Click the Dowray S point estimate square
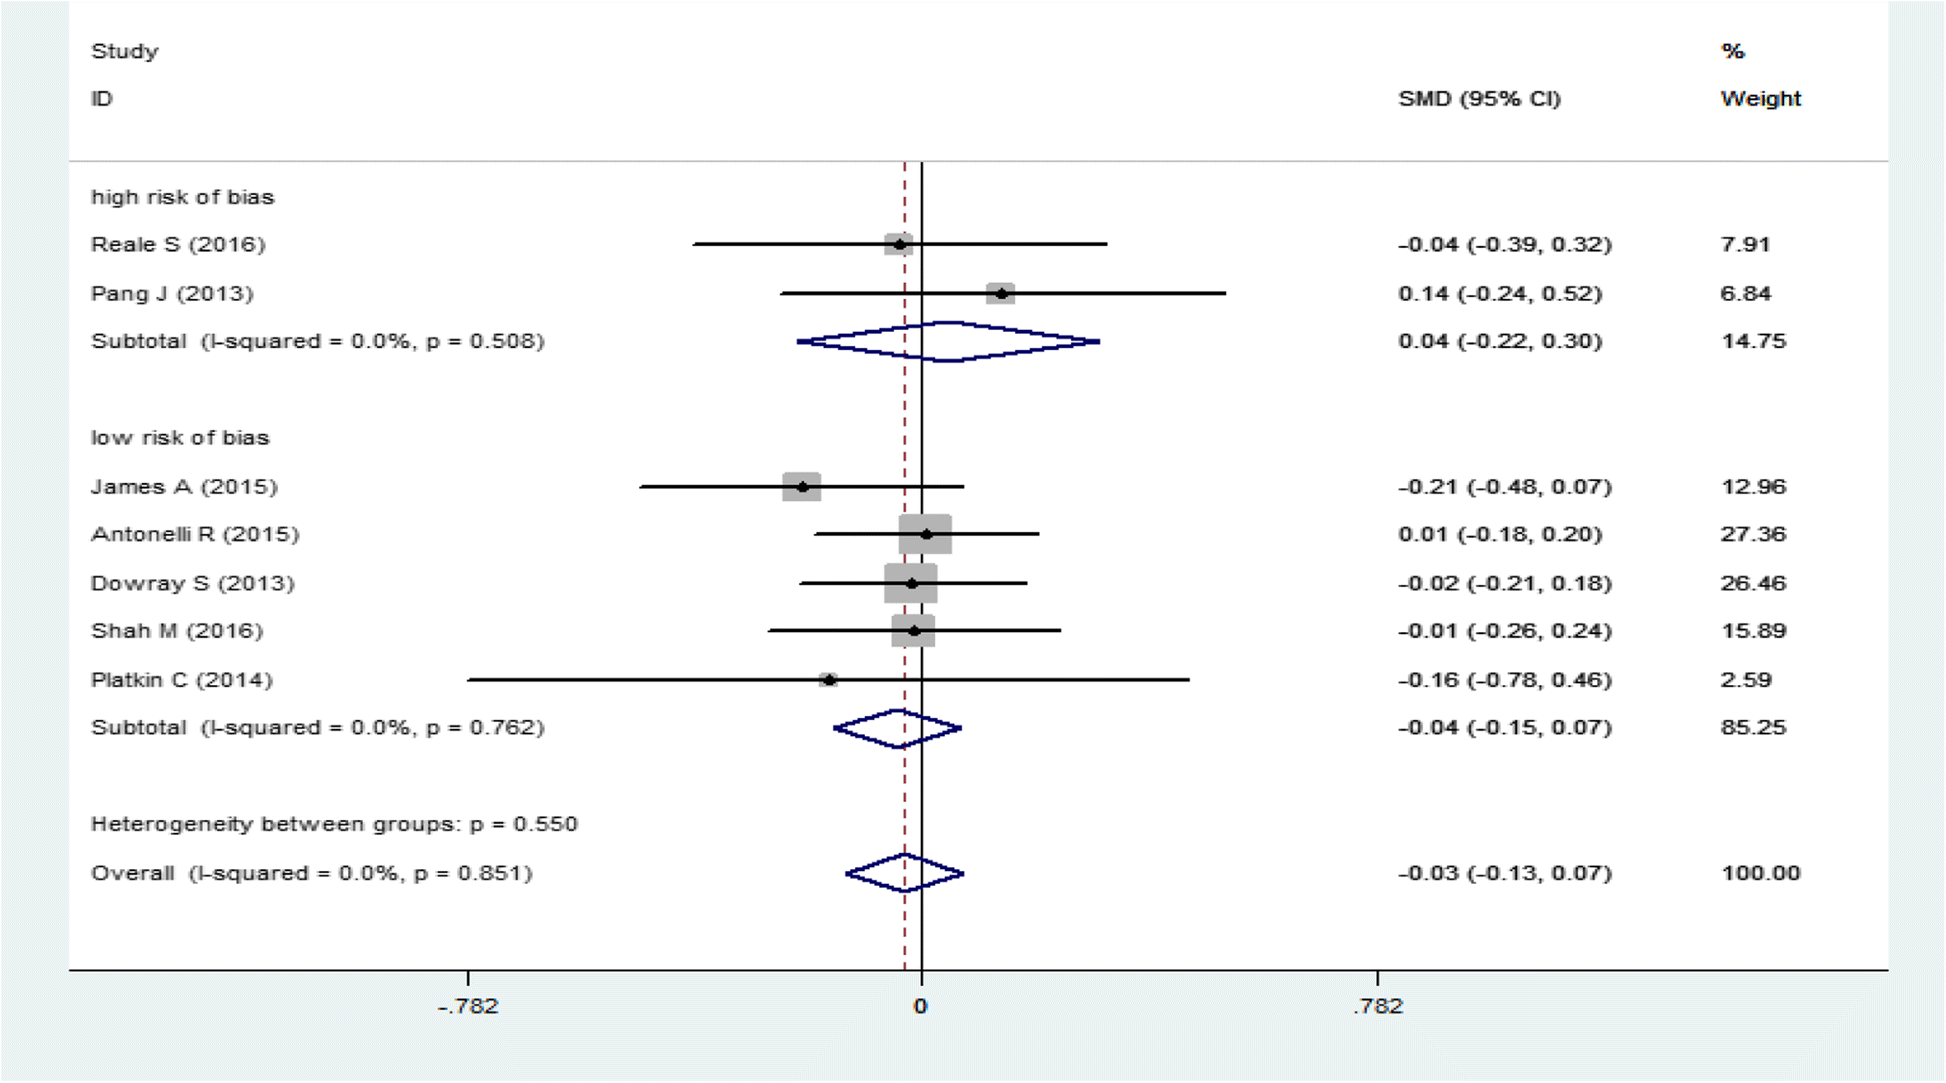The height and width of the screenshot is (1083, 1946). click(911, 583)
